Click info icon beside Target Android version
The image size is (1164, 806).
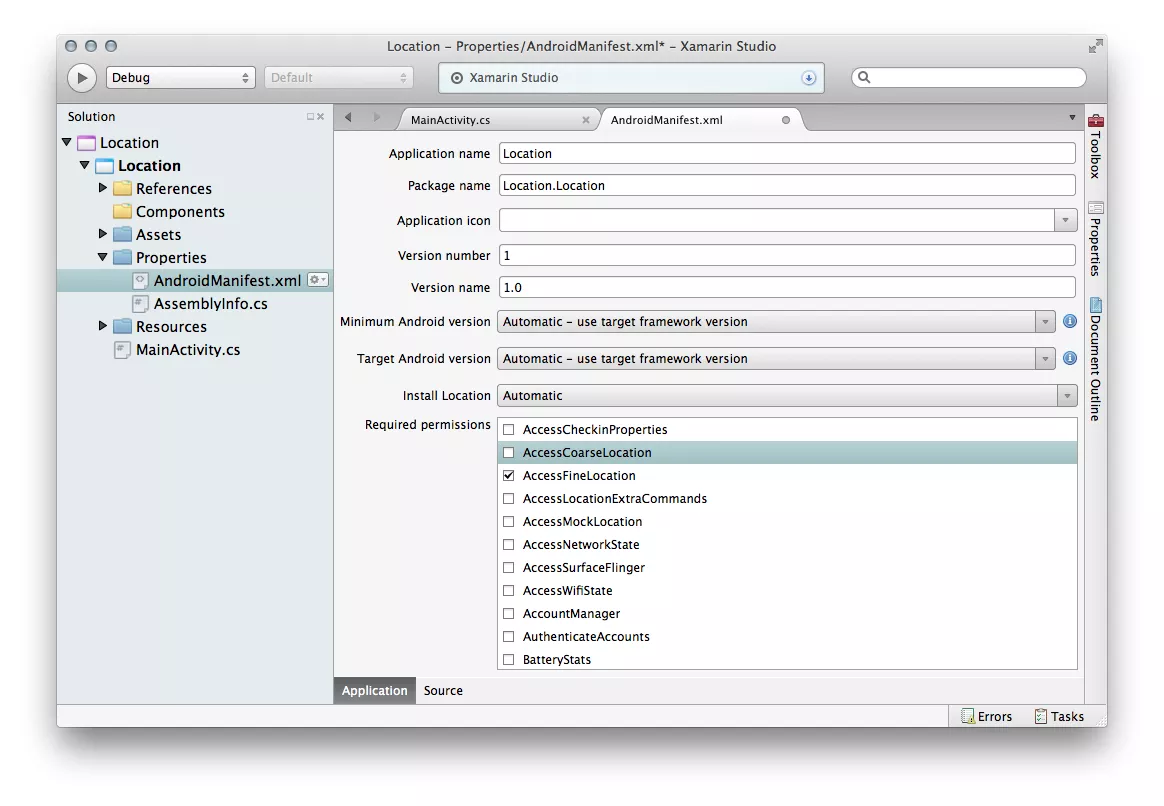(1070, 358)
